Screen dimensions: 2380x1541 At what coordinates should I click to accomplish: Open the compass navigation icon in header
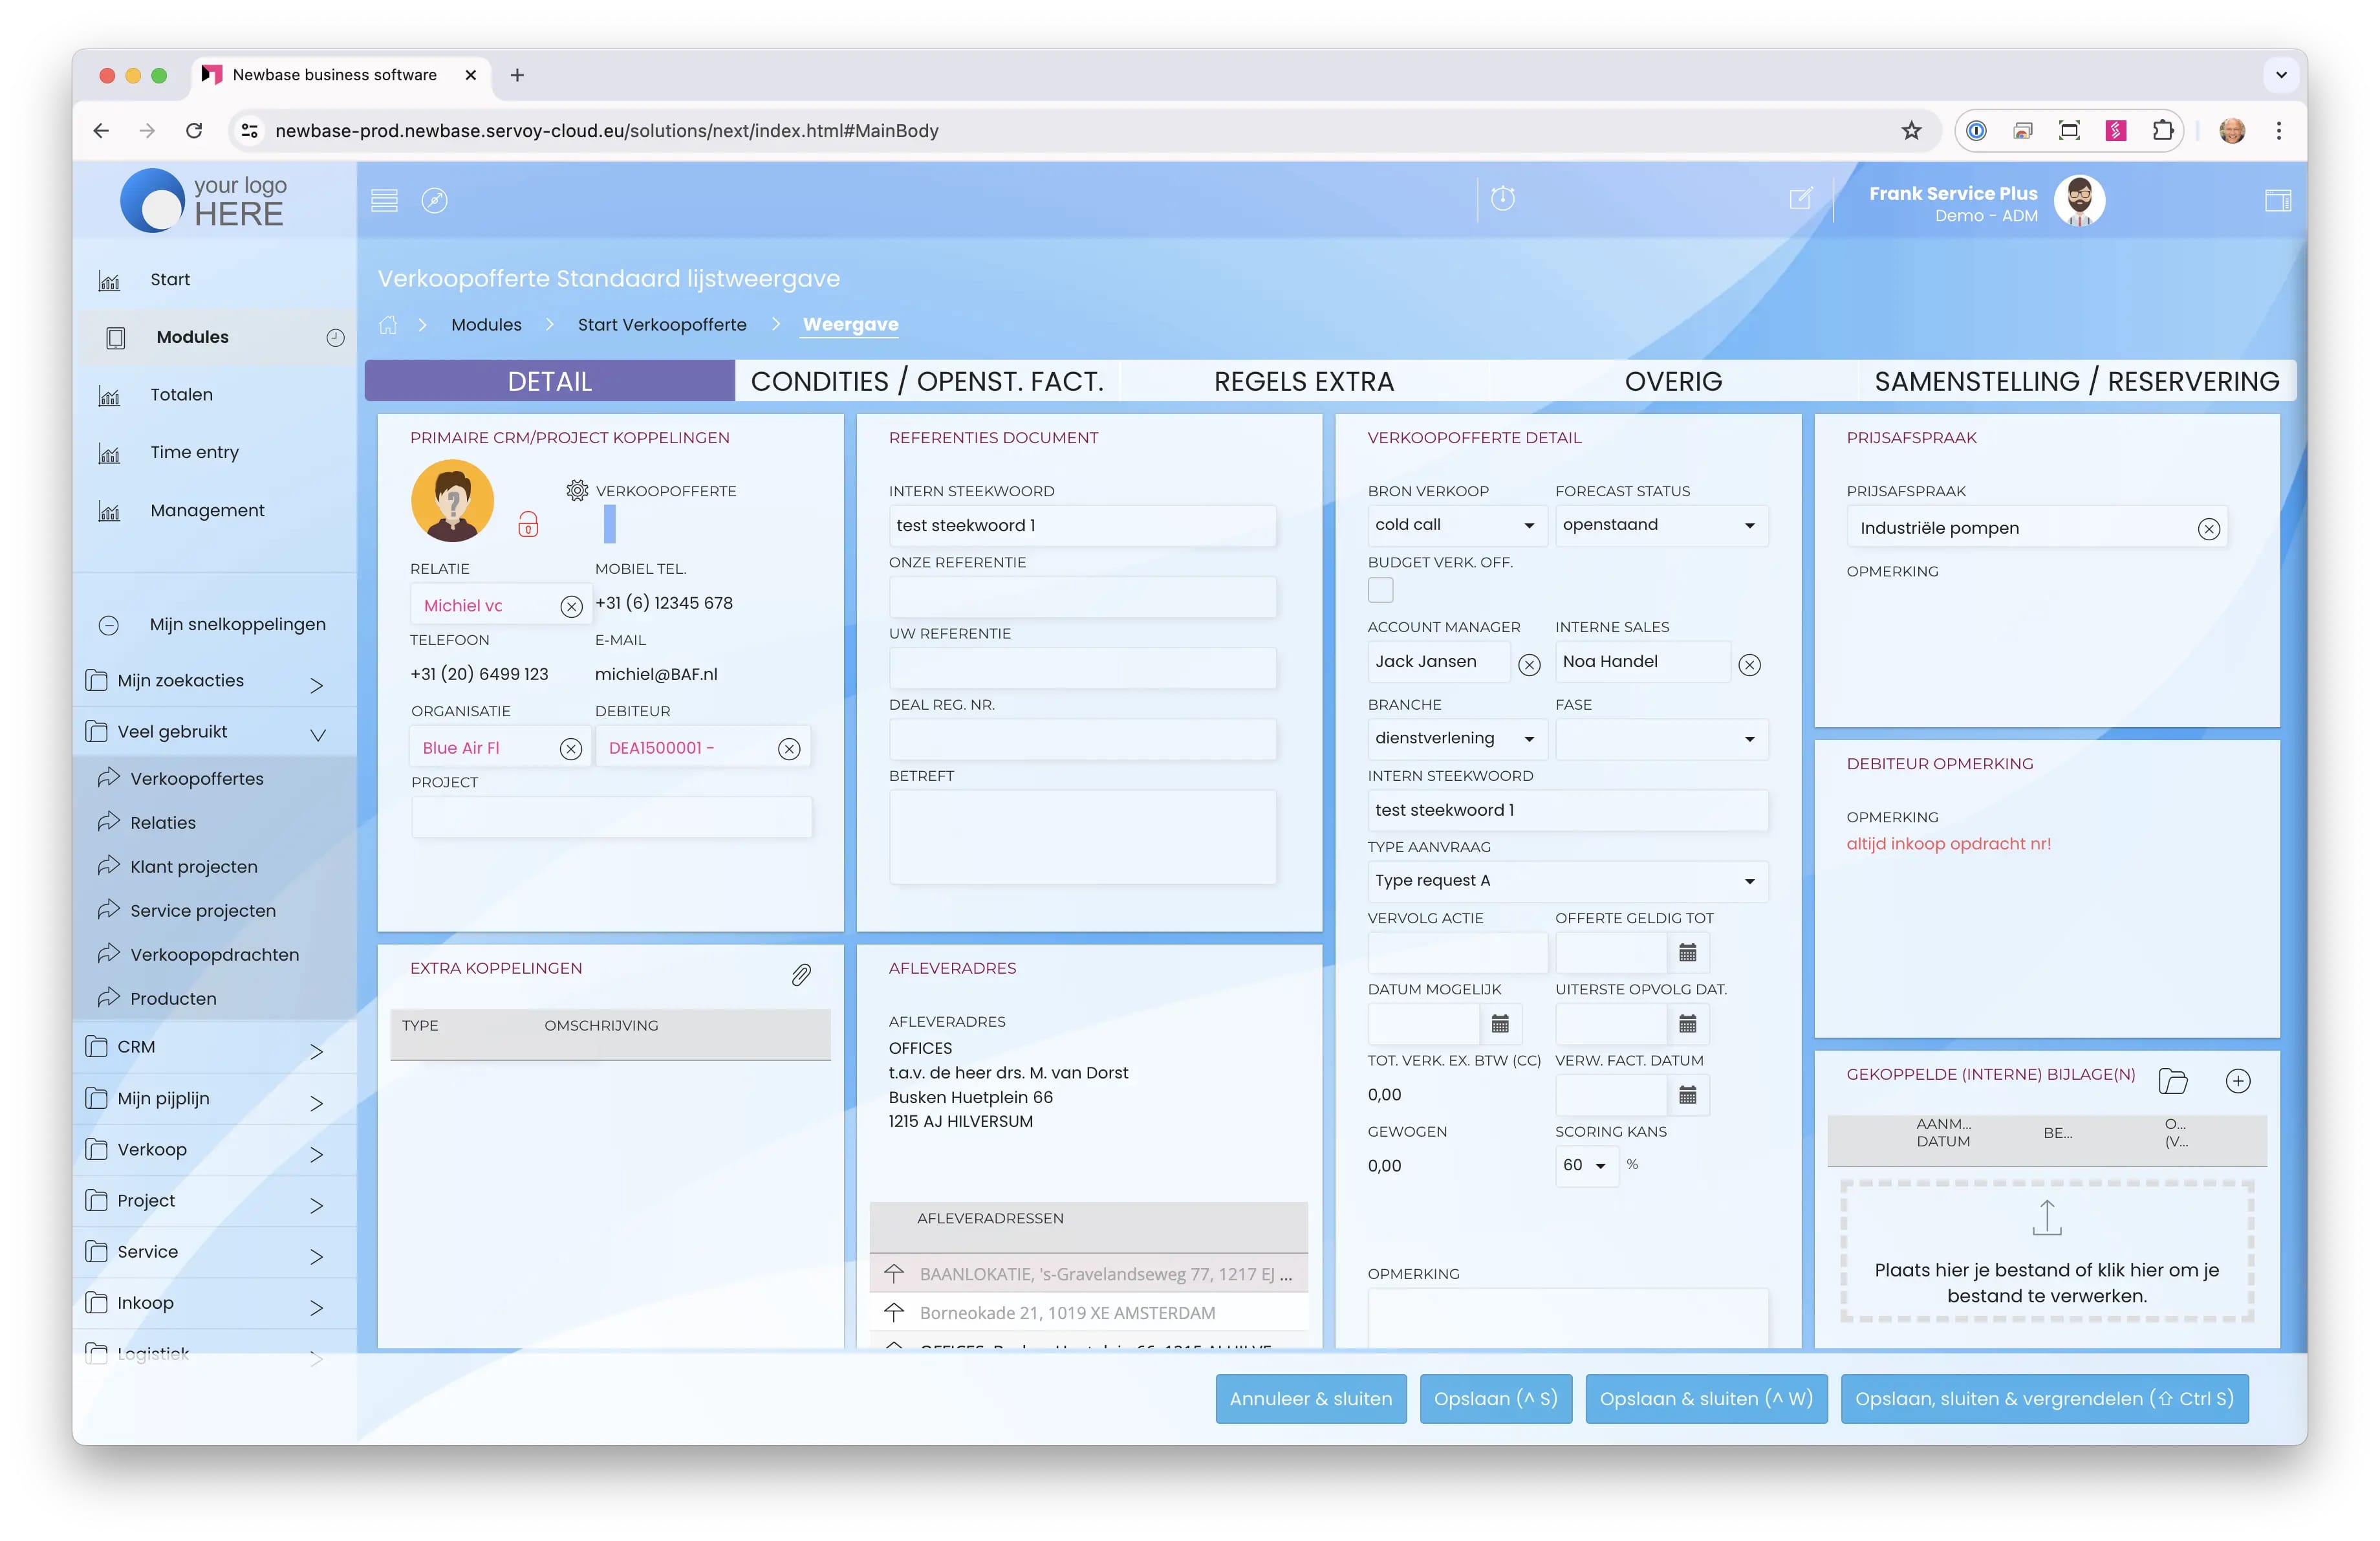click(434, 201)
